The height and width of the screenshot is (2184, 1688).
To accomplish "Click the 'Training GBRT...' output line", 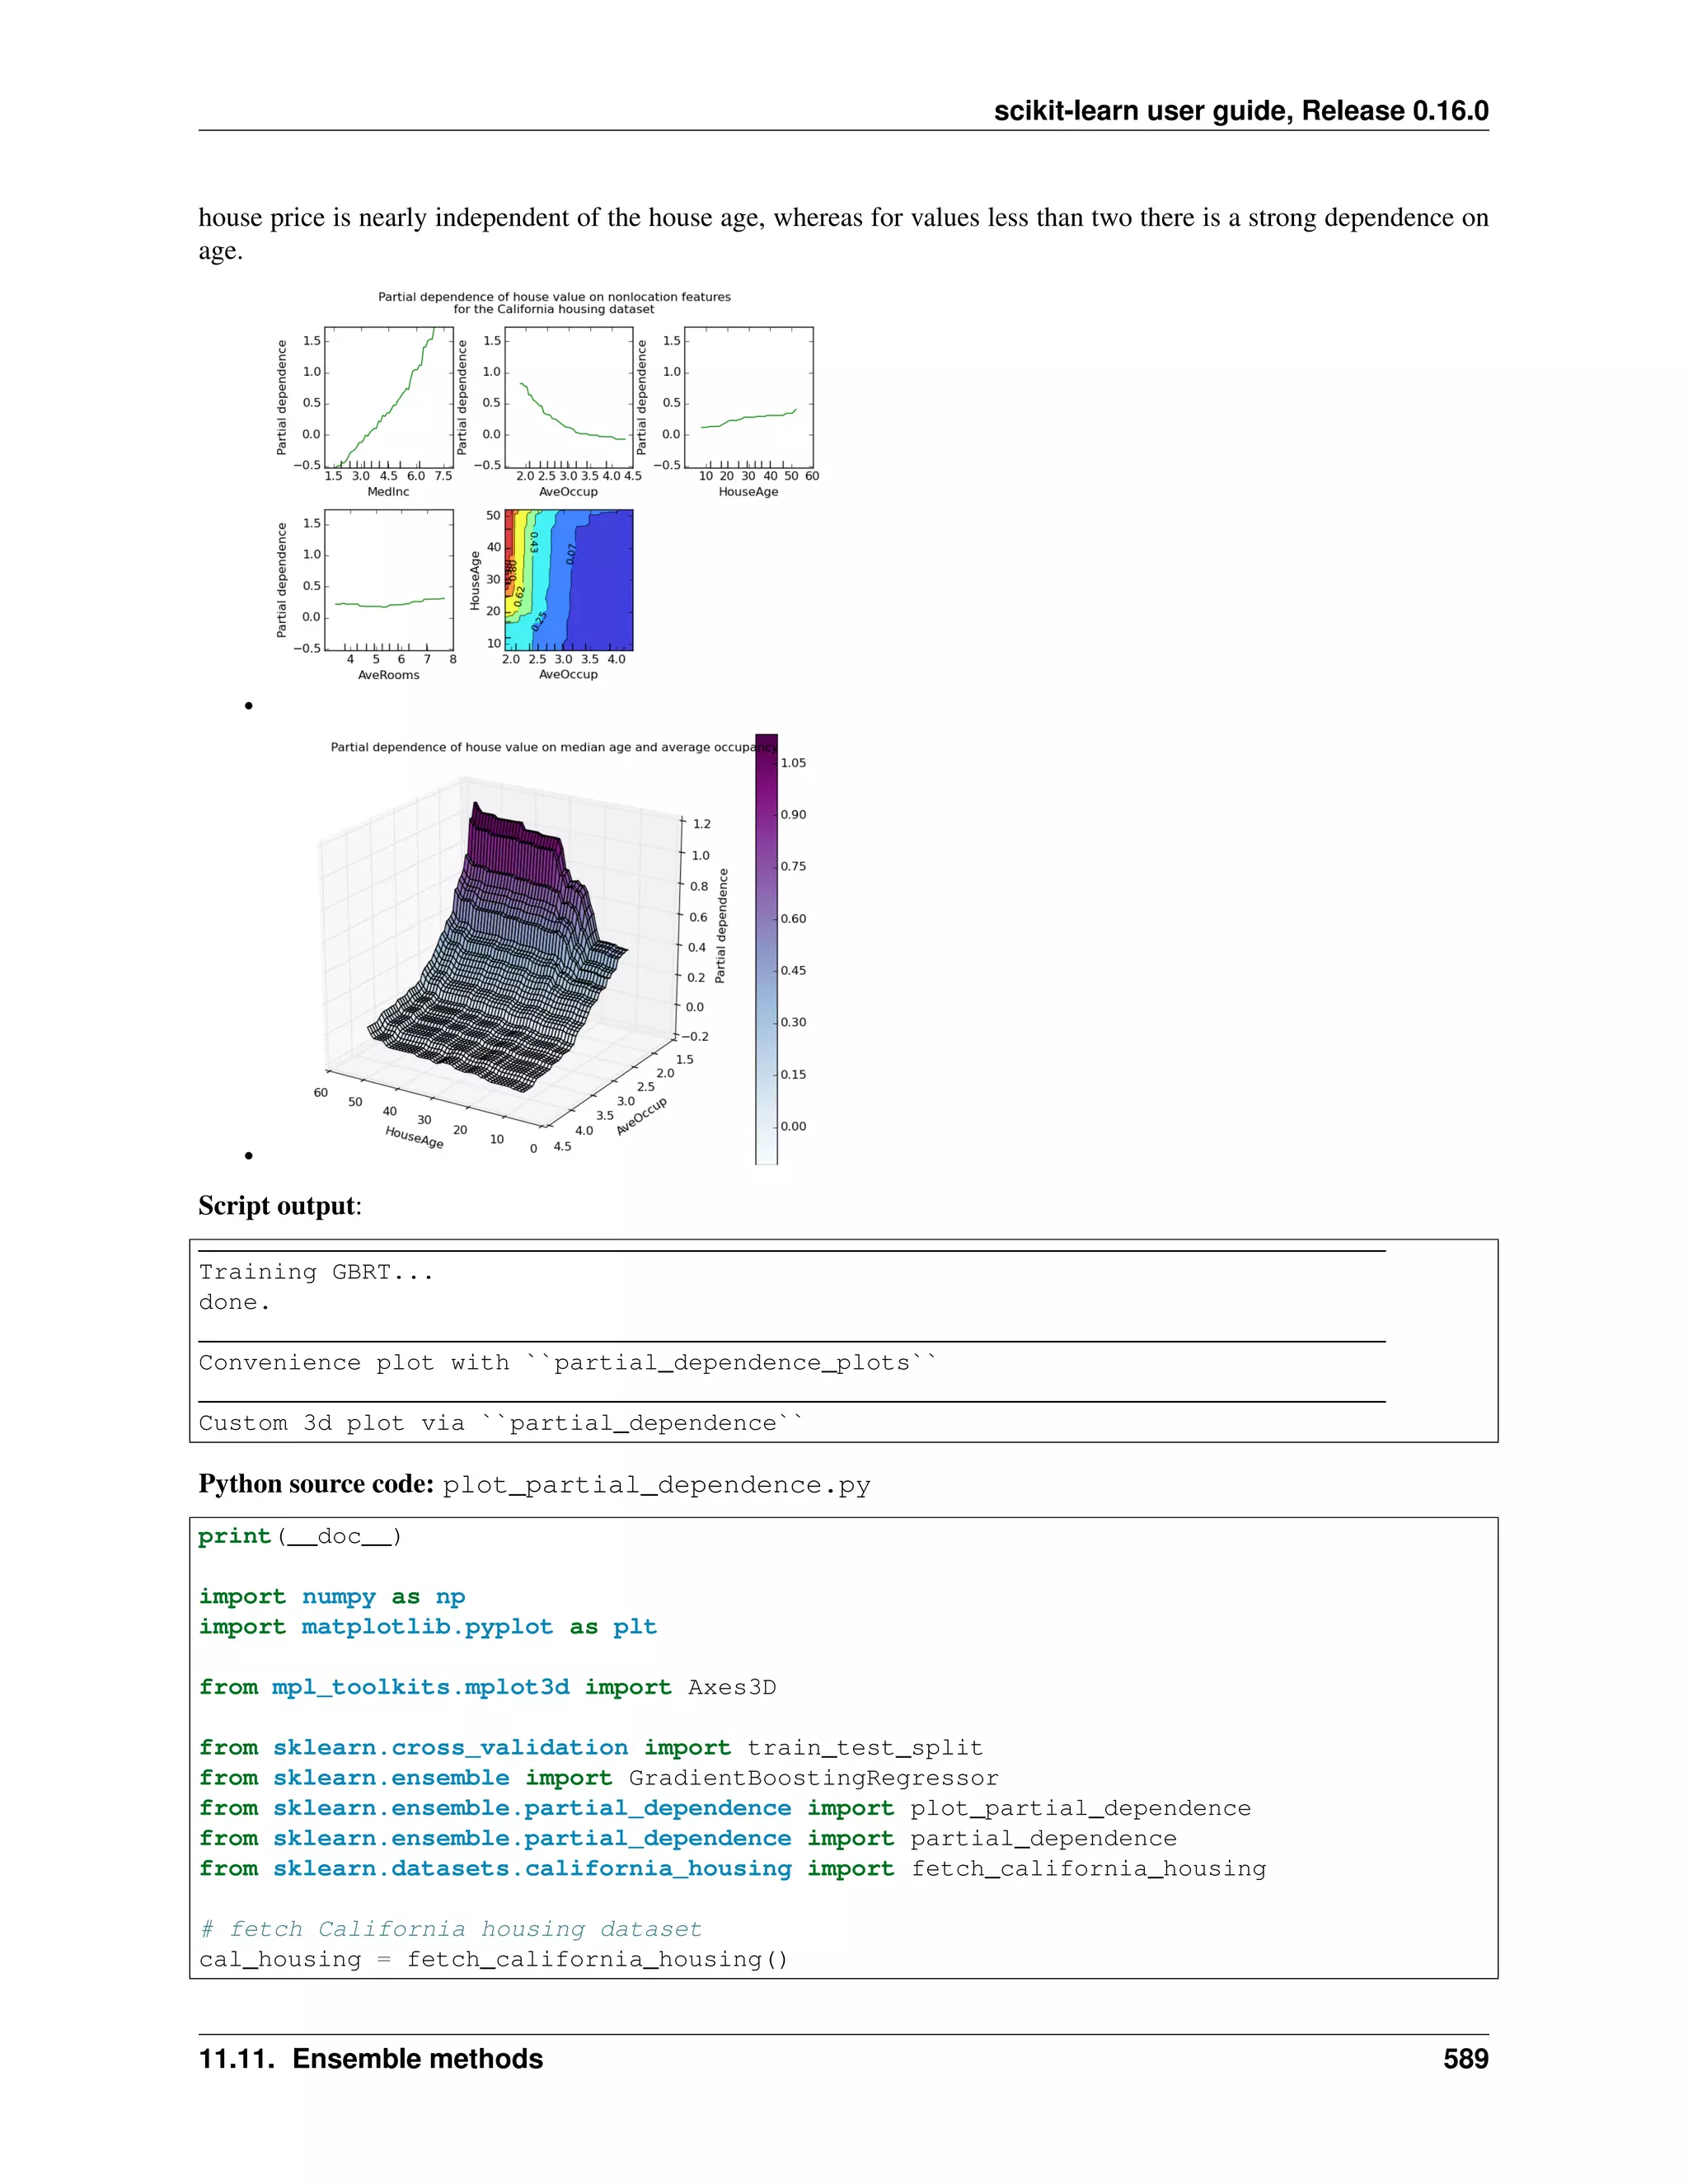I will click(x=316, y=1272).
